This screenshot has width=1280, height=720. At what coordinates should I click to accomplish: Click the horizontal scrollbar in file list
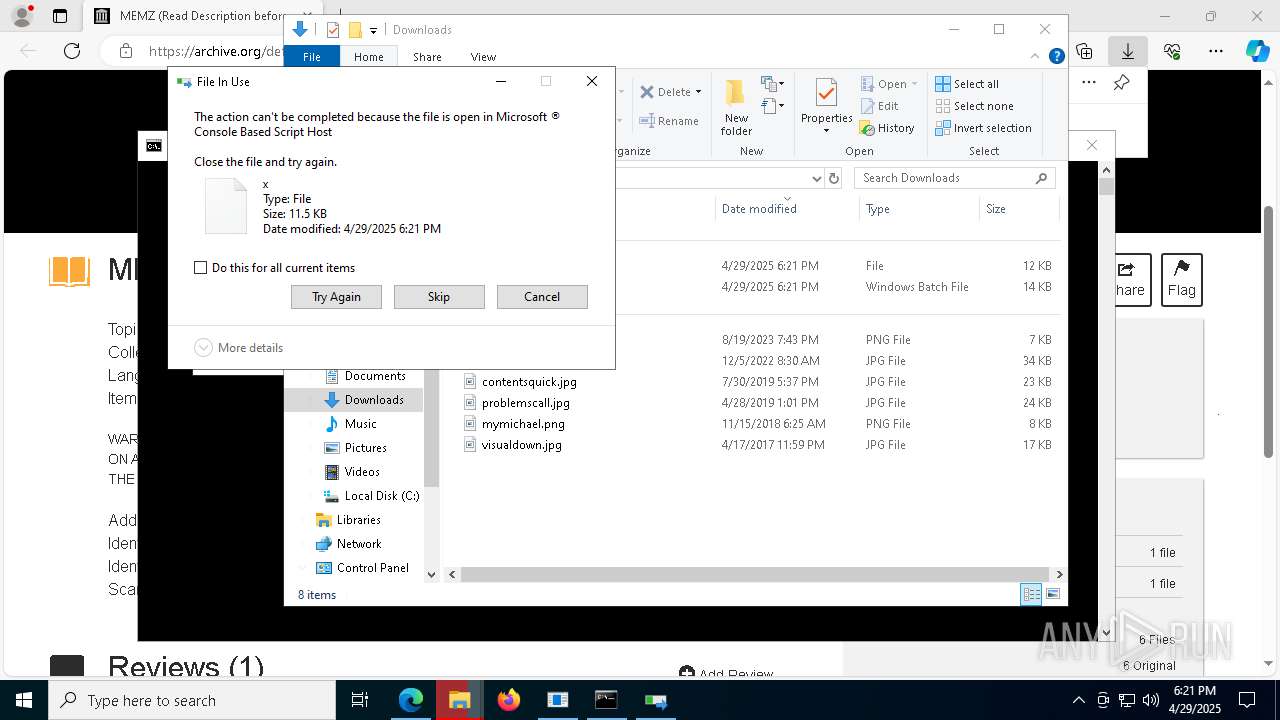point(755,574)
